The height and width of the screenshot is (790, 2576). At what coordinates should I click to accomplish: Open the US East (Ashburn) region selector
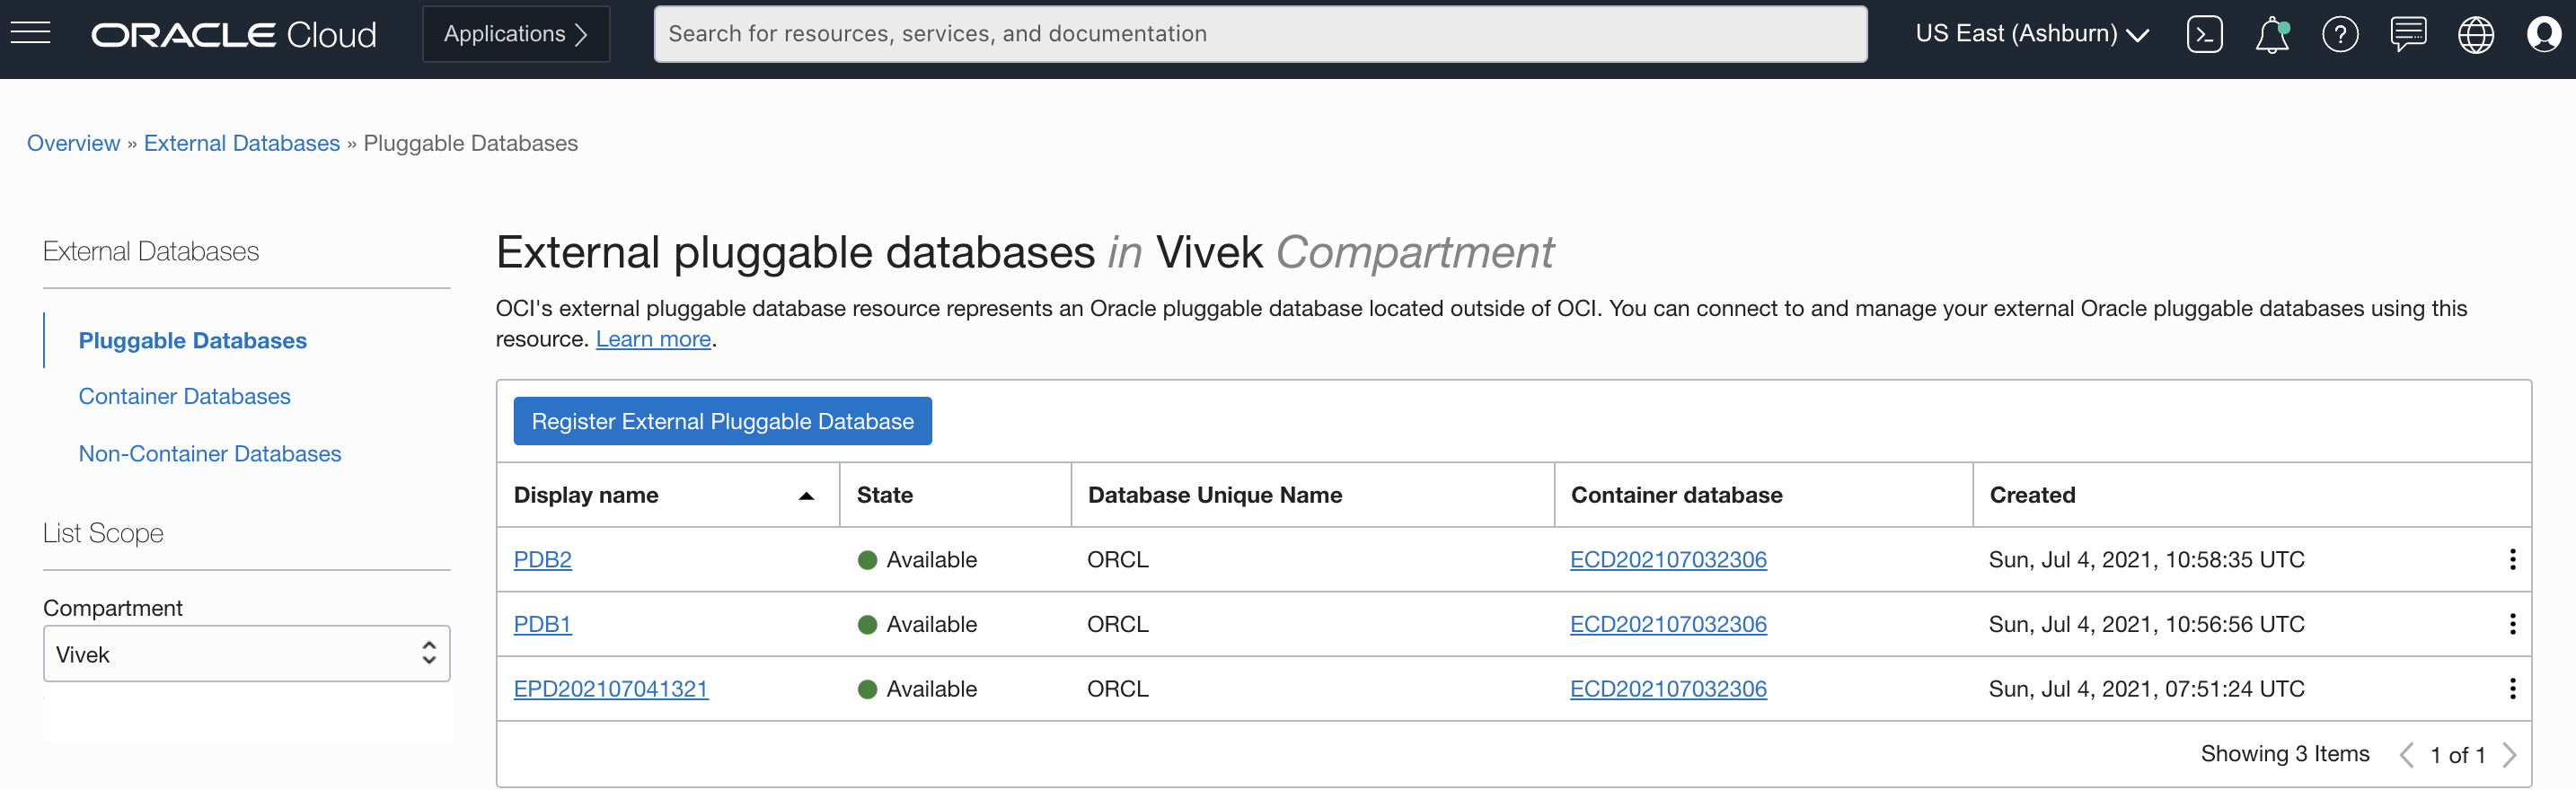click(x=2031, y=34)
